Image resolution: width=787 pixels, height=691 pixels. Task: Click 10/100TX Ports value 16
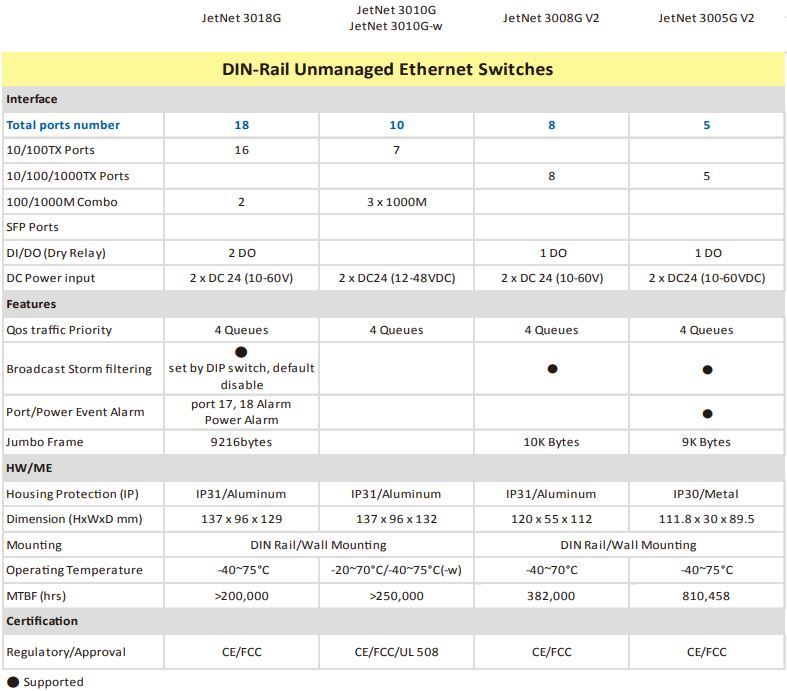point(241,150)
